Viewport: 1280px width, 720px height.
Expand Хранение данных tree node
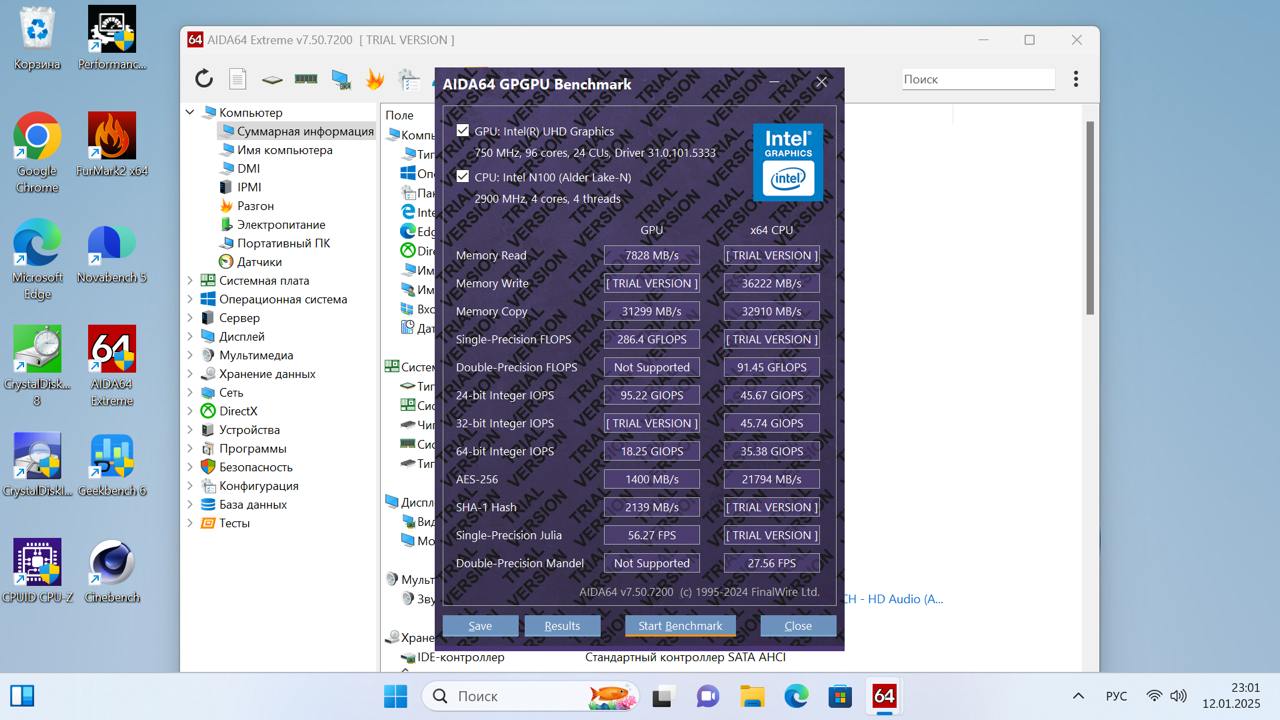pos(190,374)
